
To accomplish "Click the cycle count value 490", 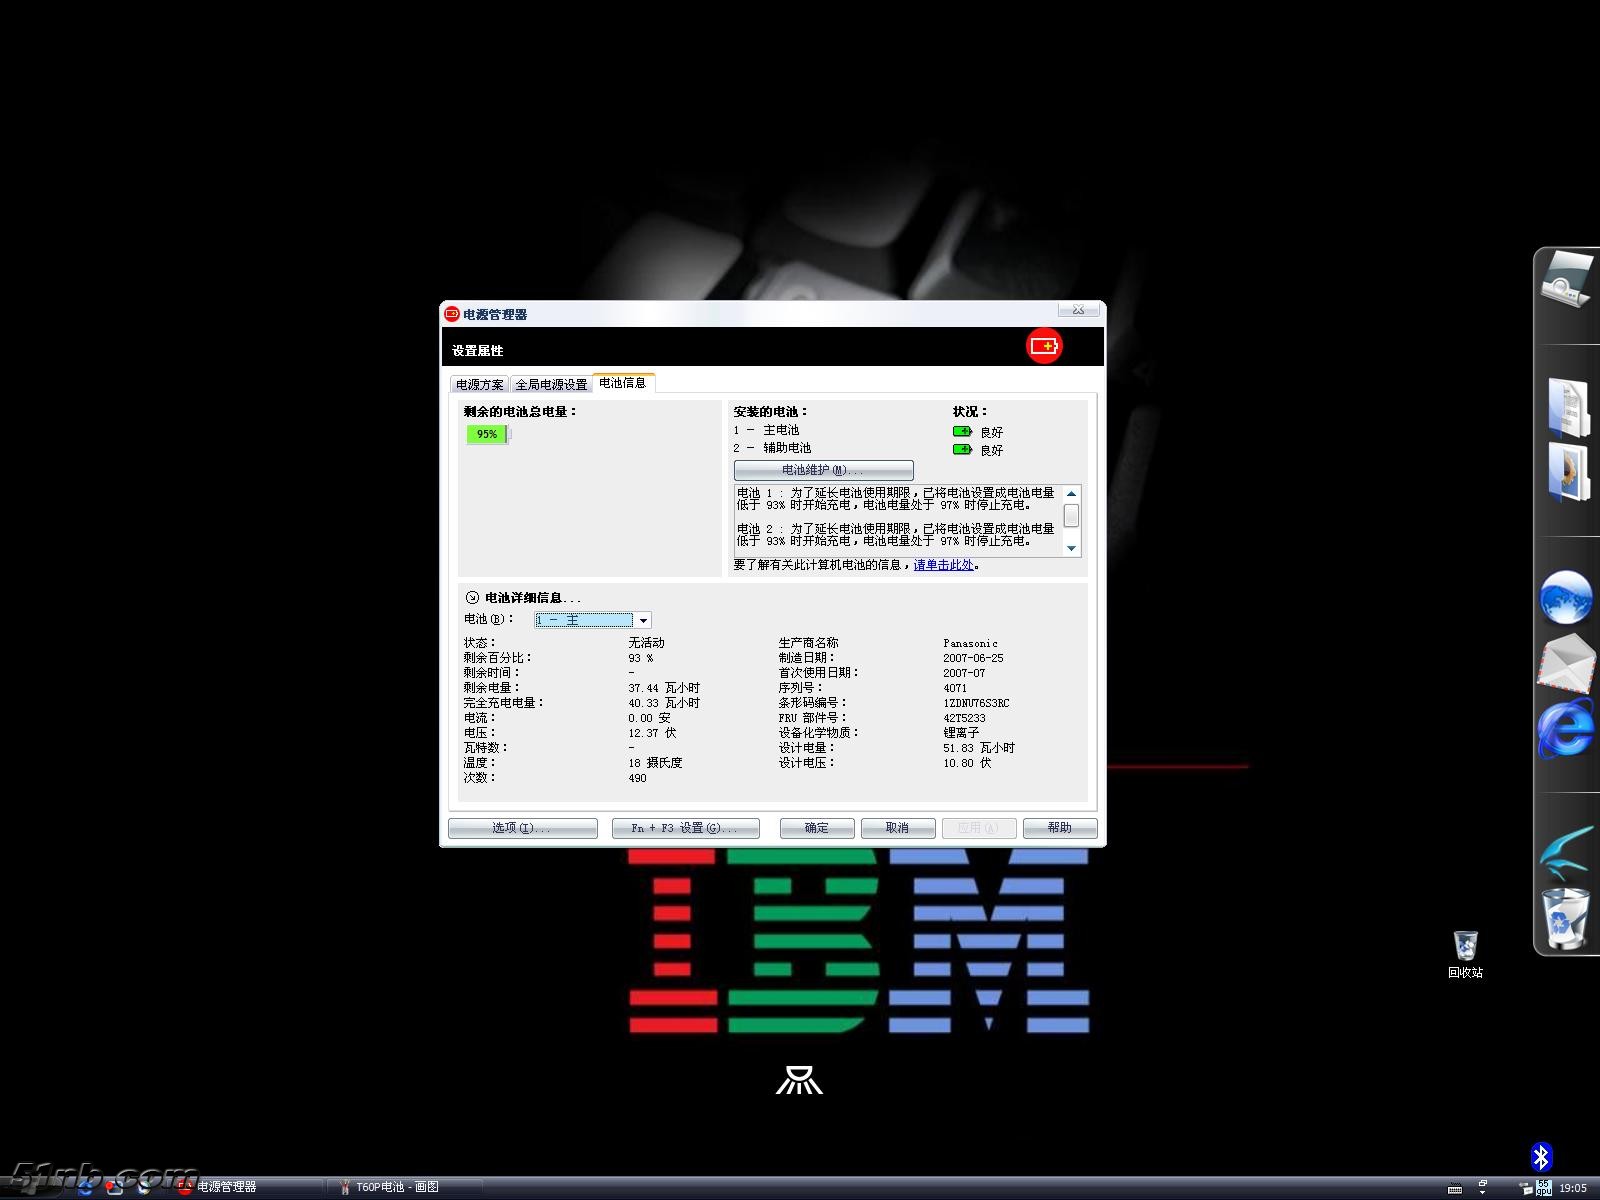I will point(637,778).
